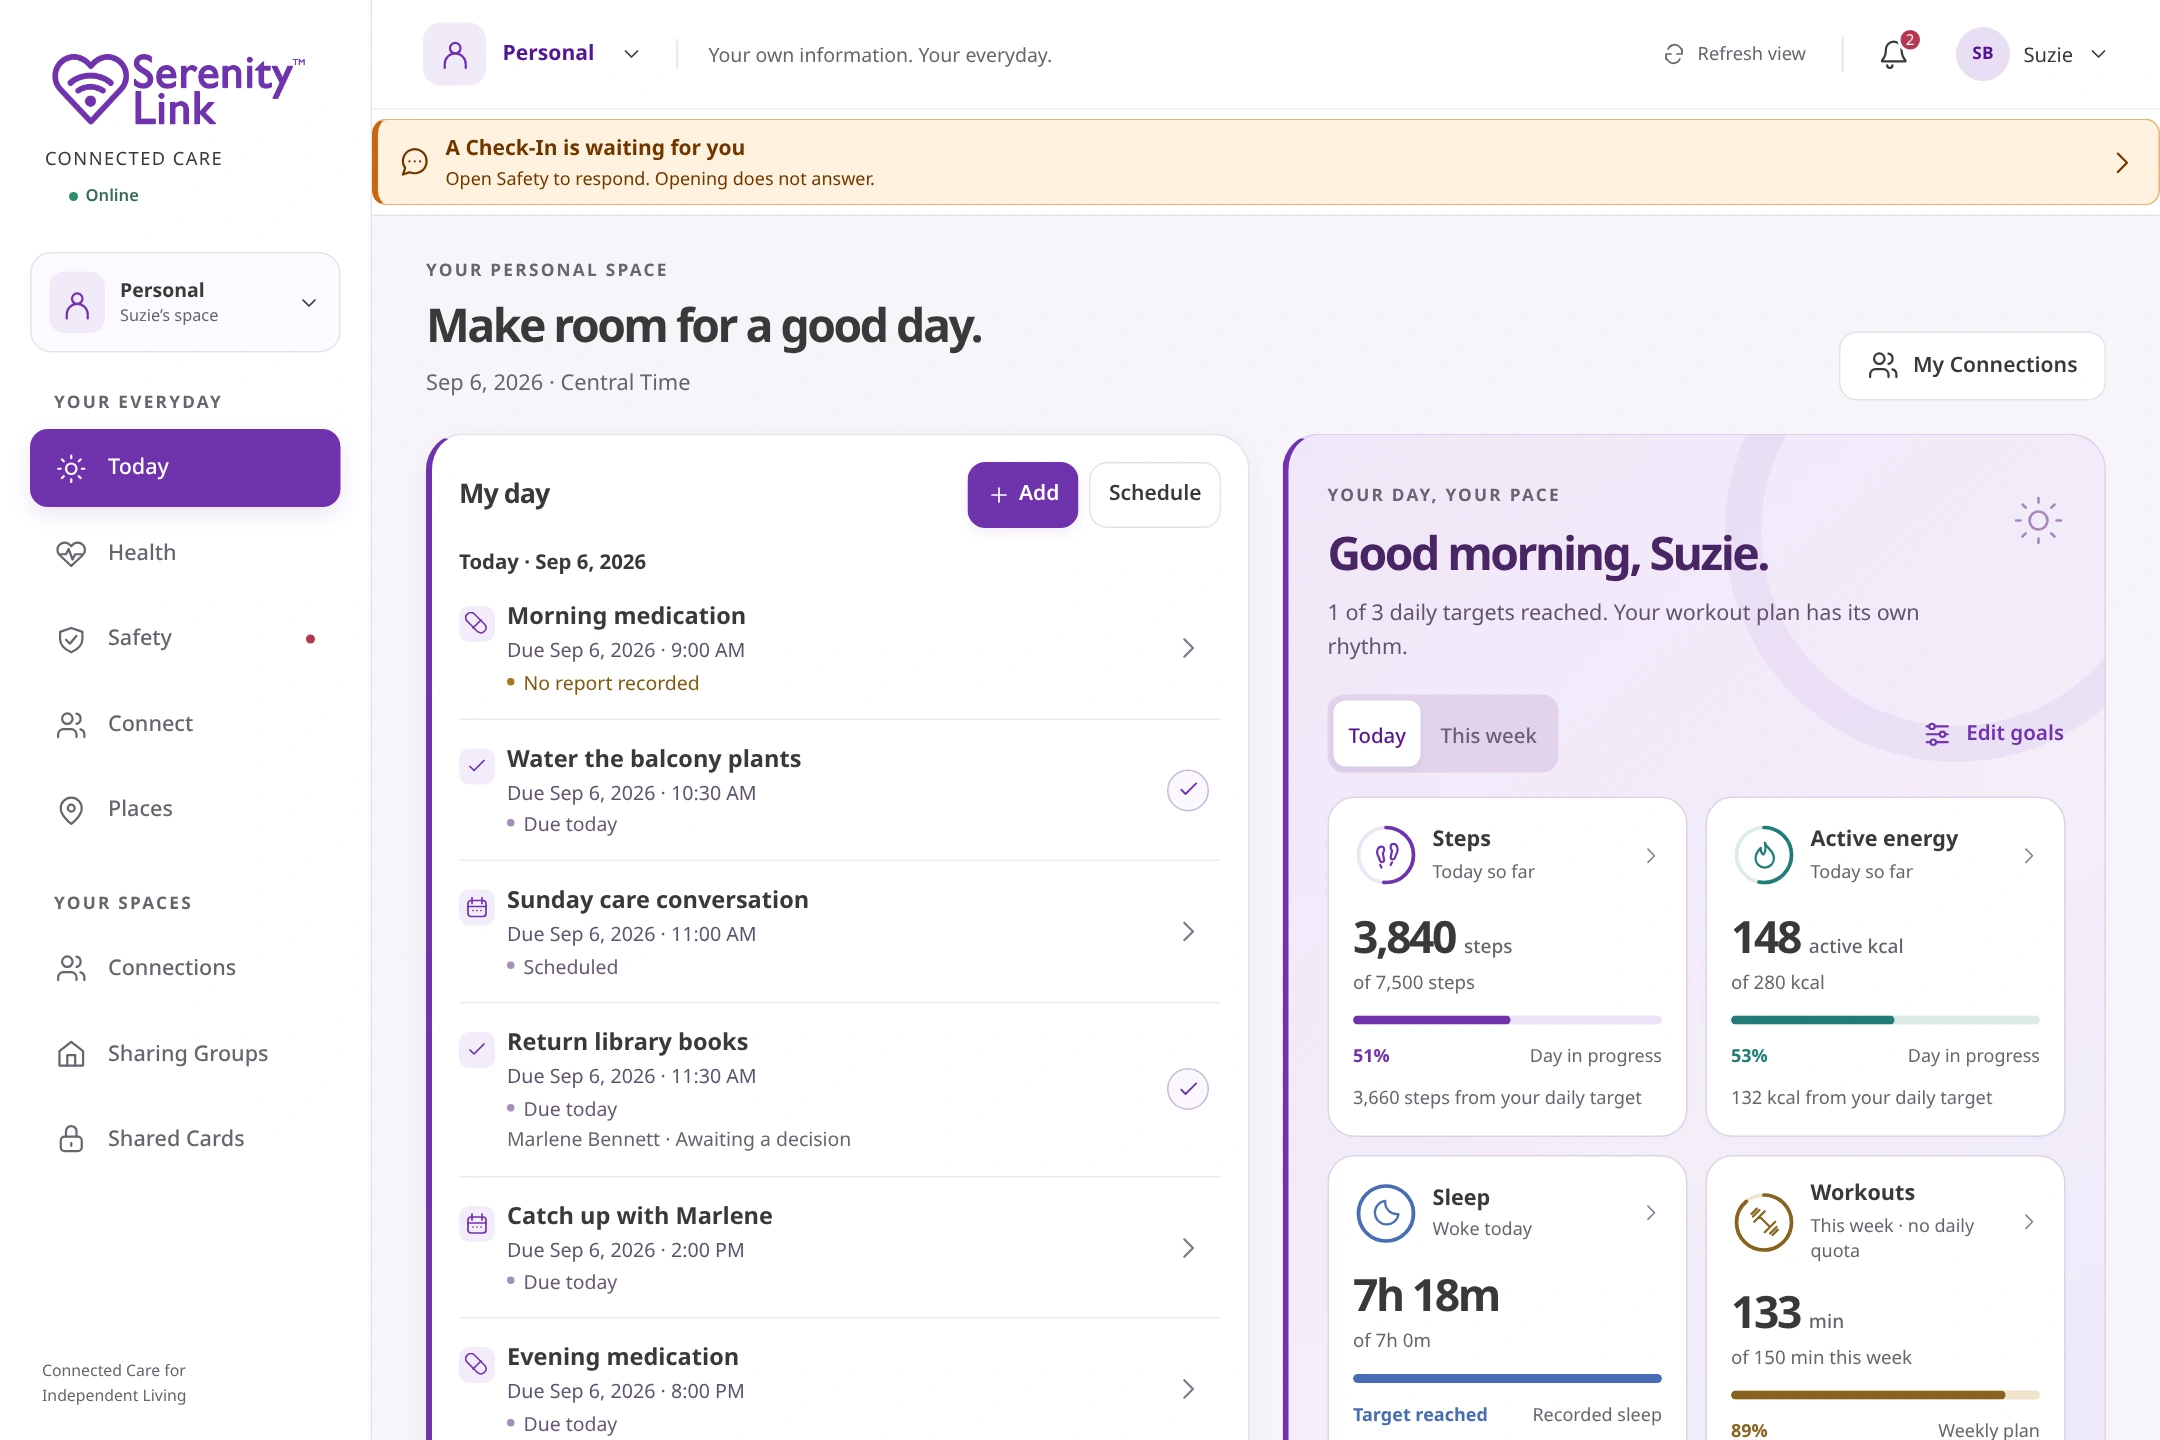The image size is (2160, 1440).
Task: Click the Morning medication pill icon
Action: click(x=476, y=623)
